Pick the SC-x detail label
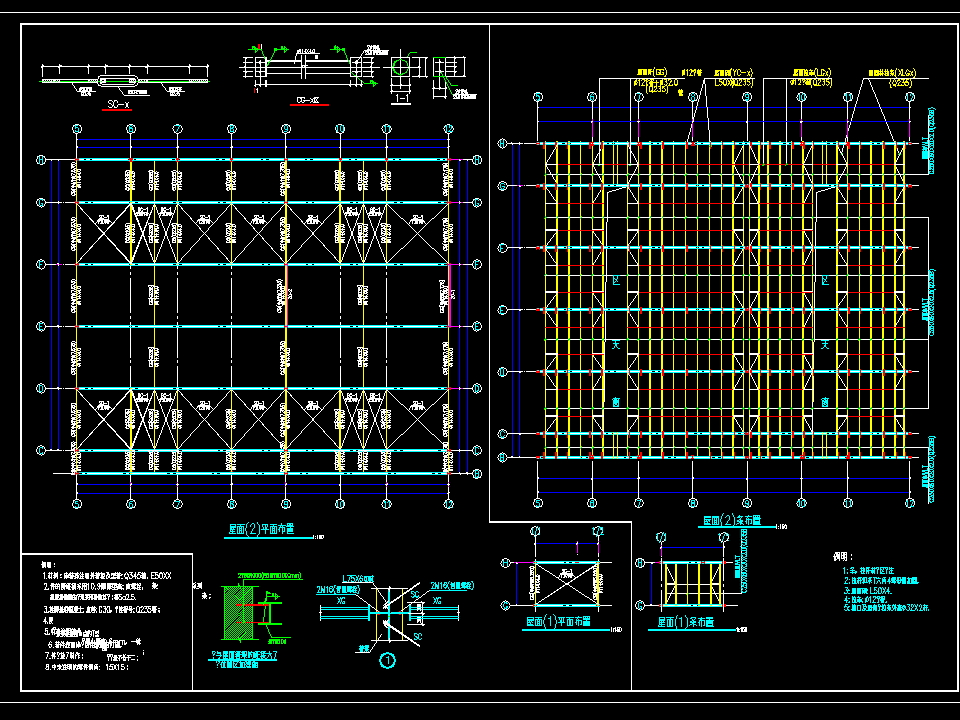960x720 pixels. tap(118, 105)
